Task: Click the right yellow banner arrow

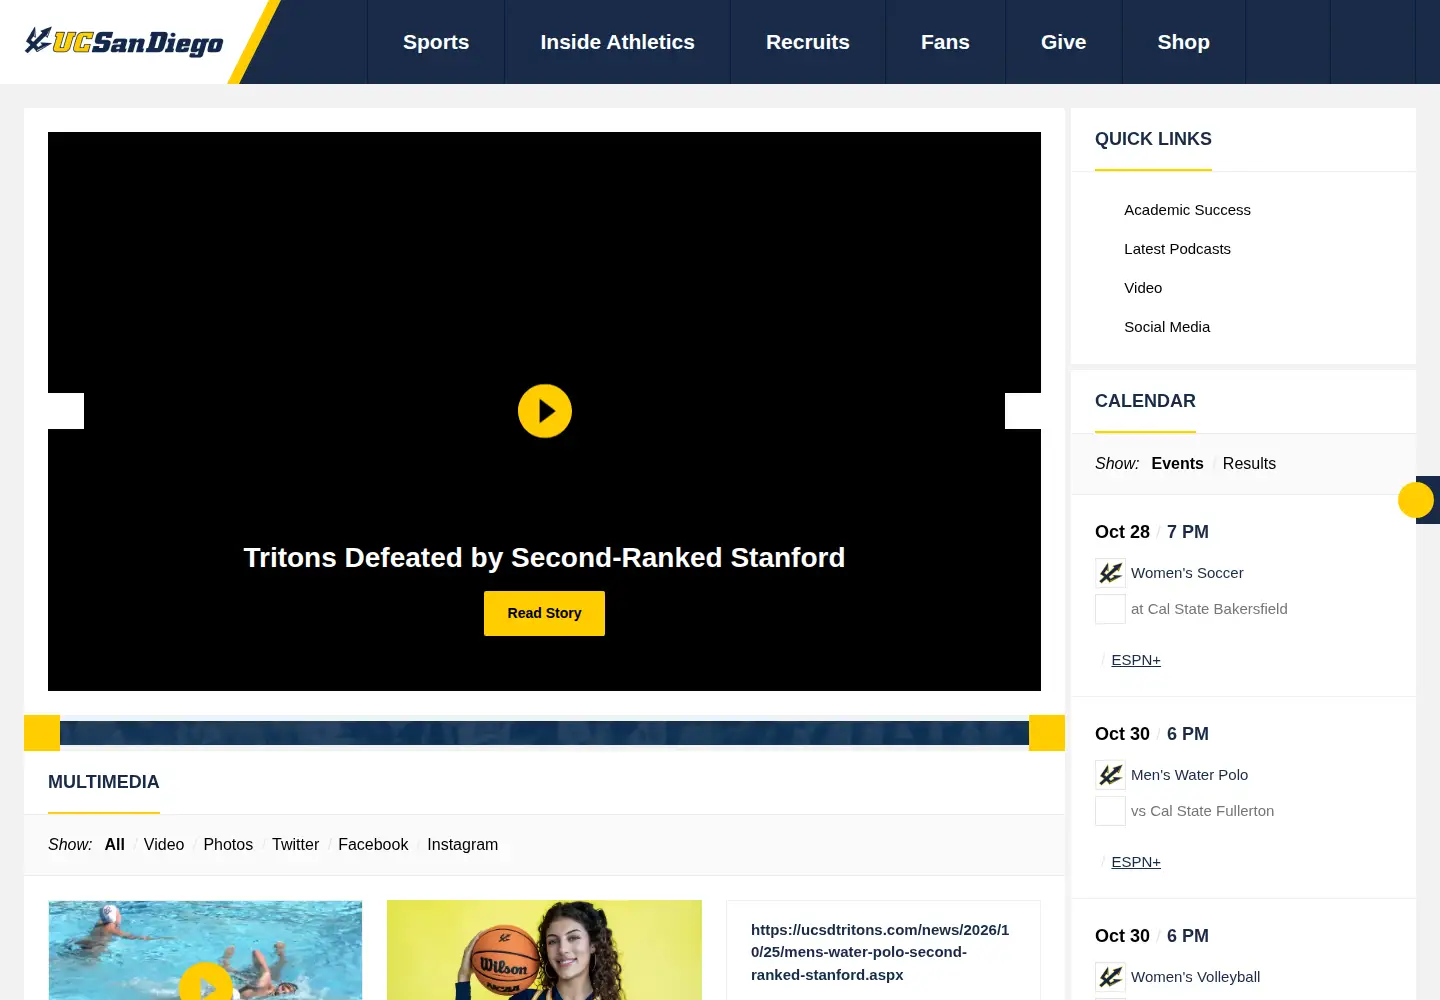Action: (1047, 733)
